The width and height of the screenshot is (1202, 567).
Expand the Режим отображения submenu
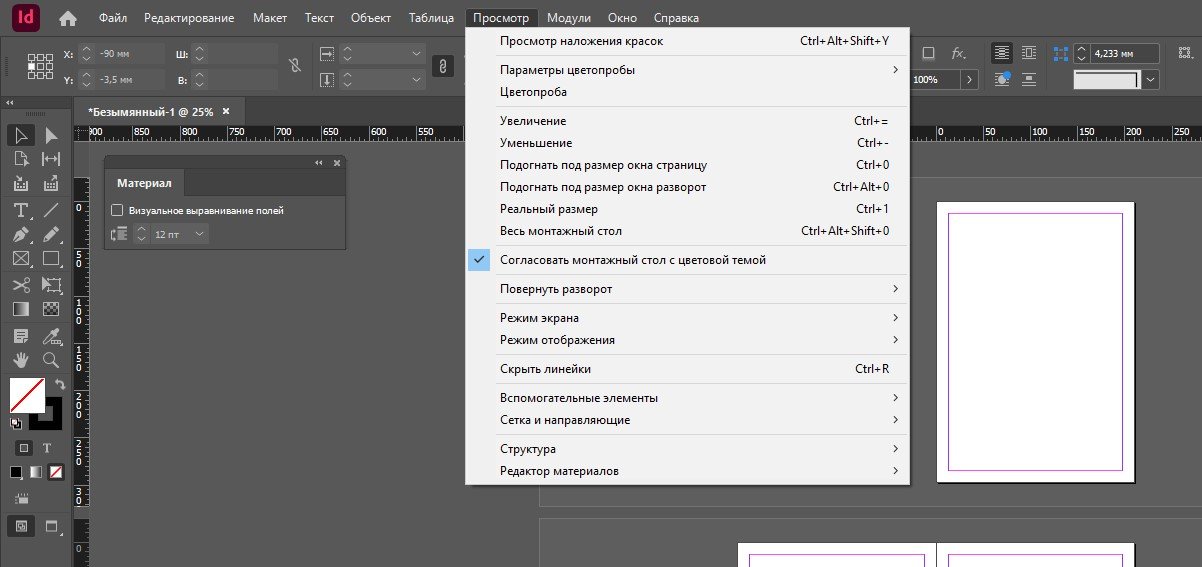[x=687, y=340]
